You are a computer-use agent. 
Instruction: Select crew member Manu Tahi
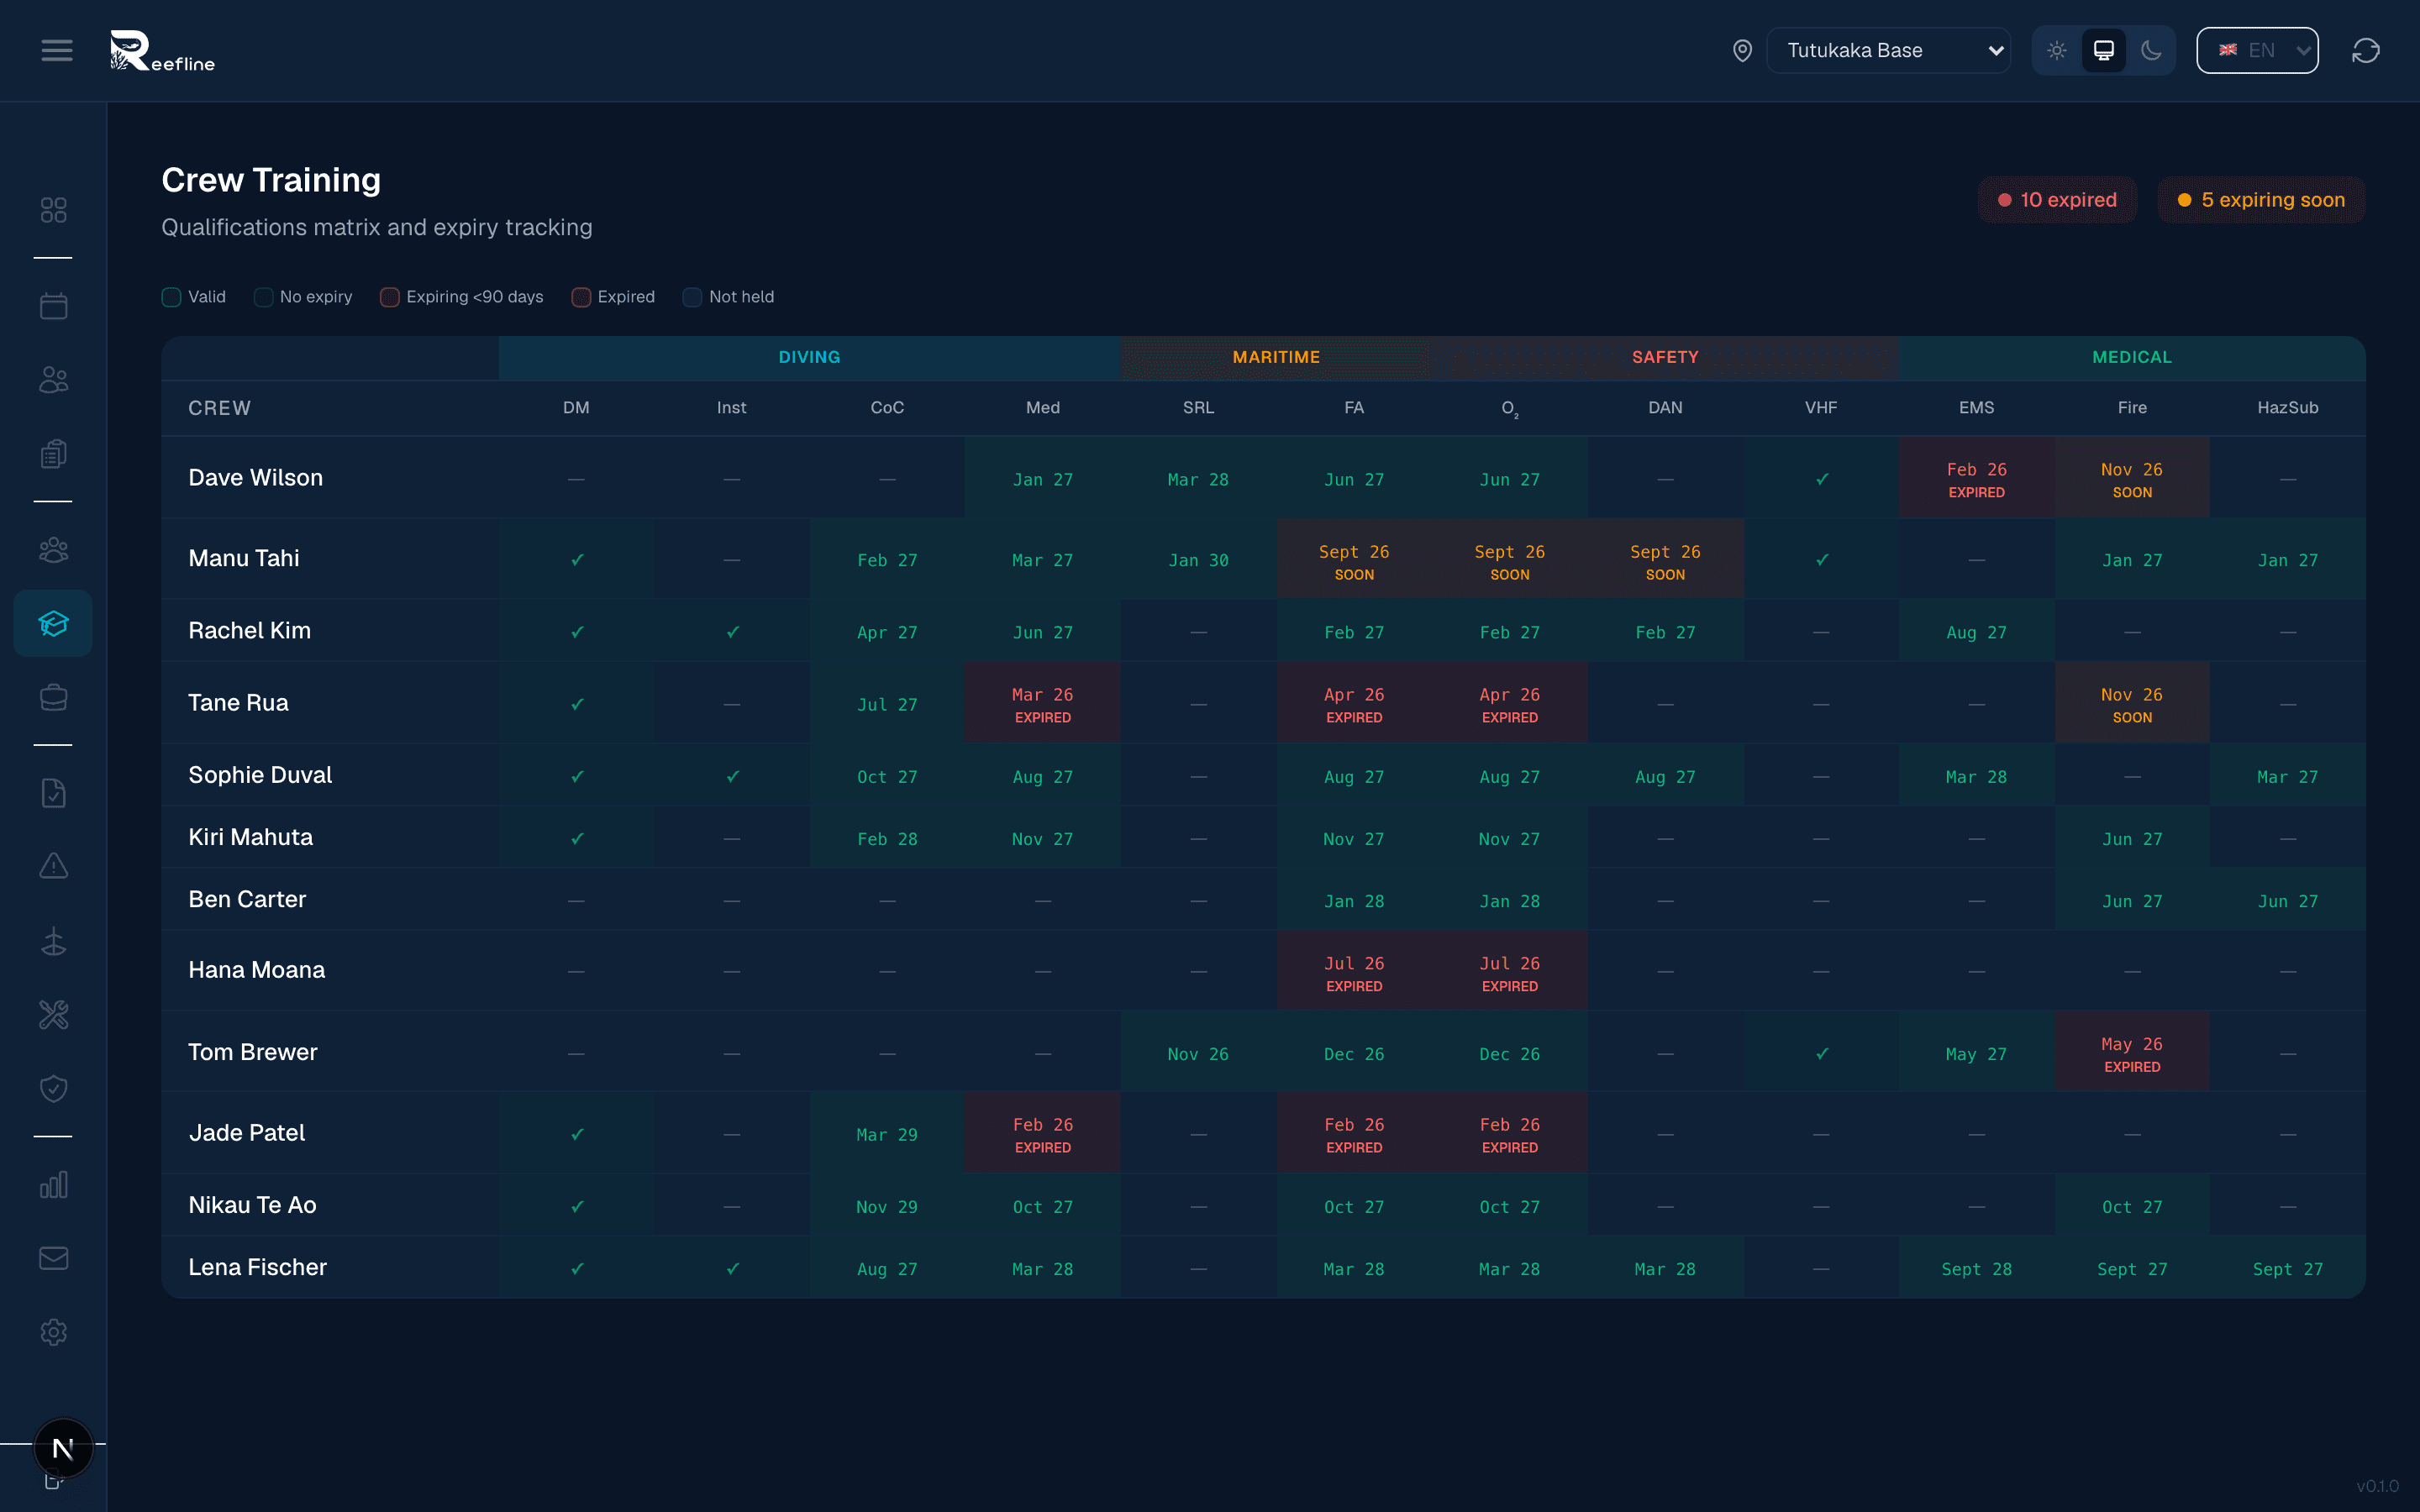tap(244, 559)
